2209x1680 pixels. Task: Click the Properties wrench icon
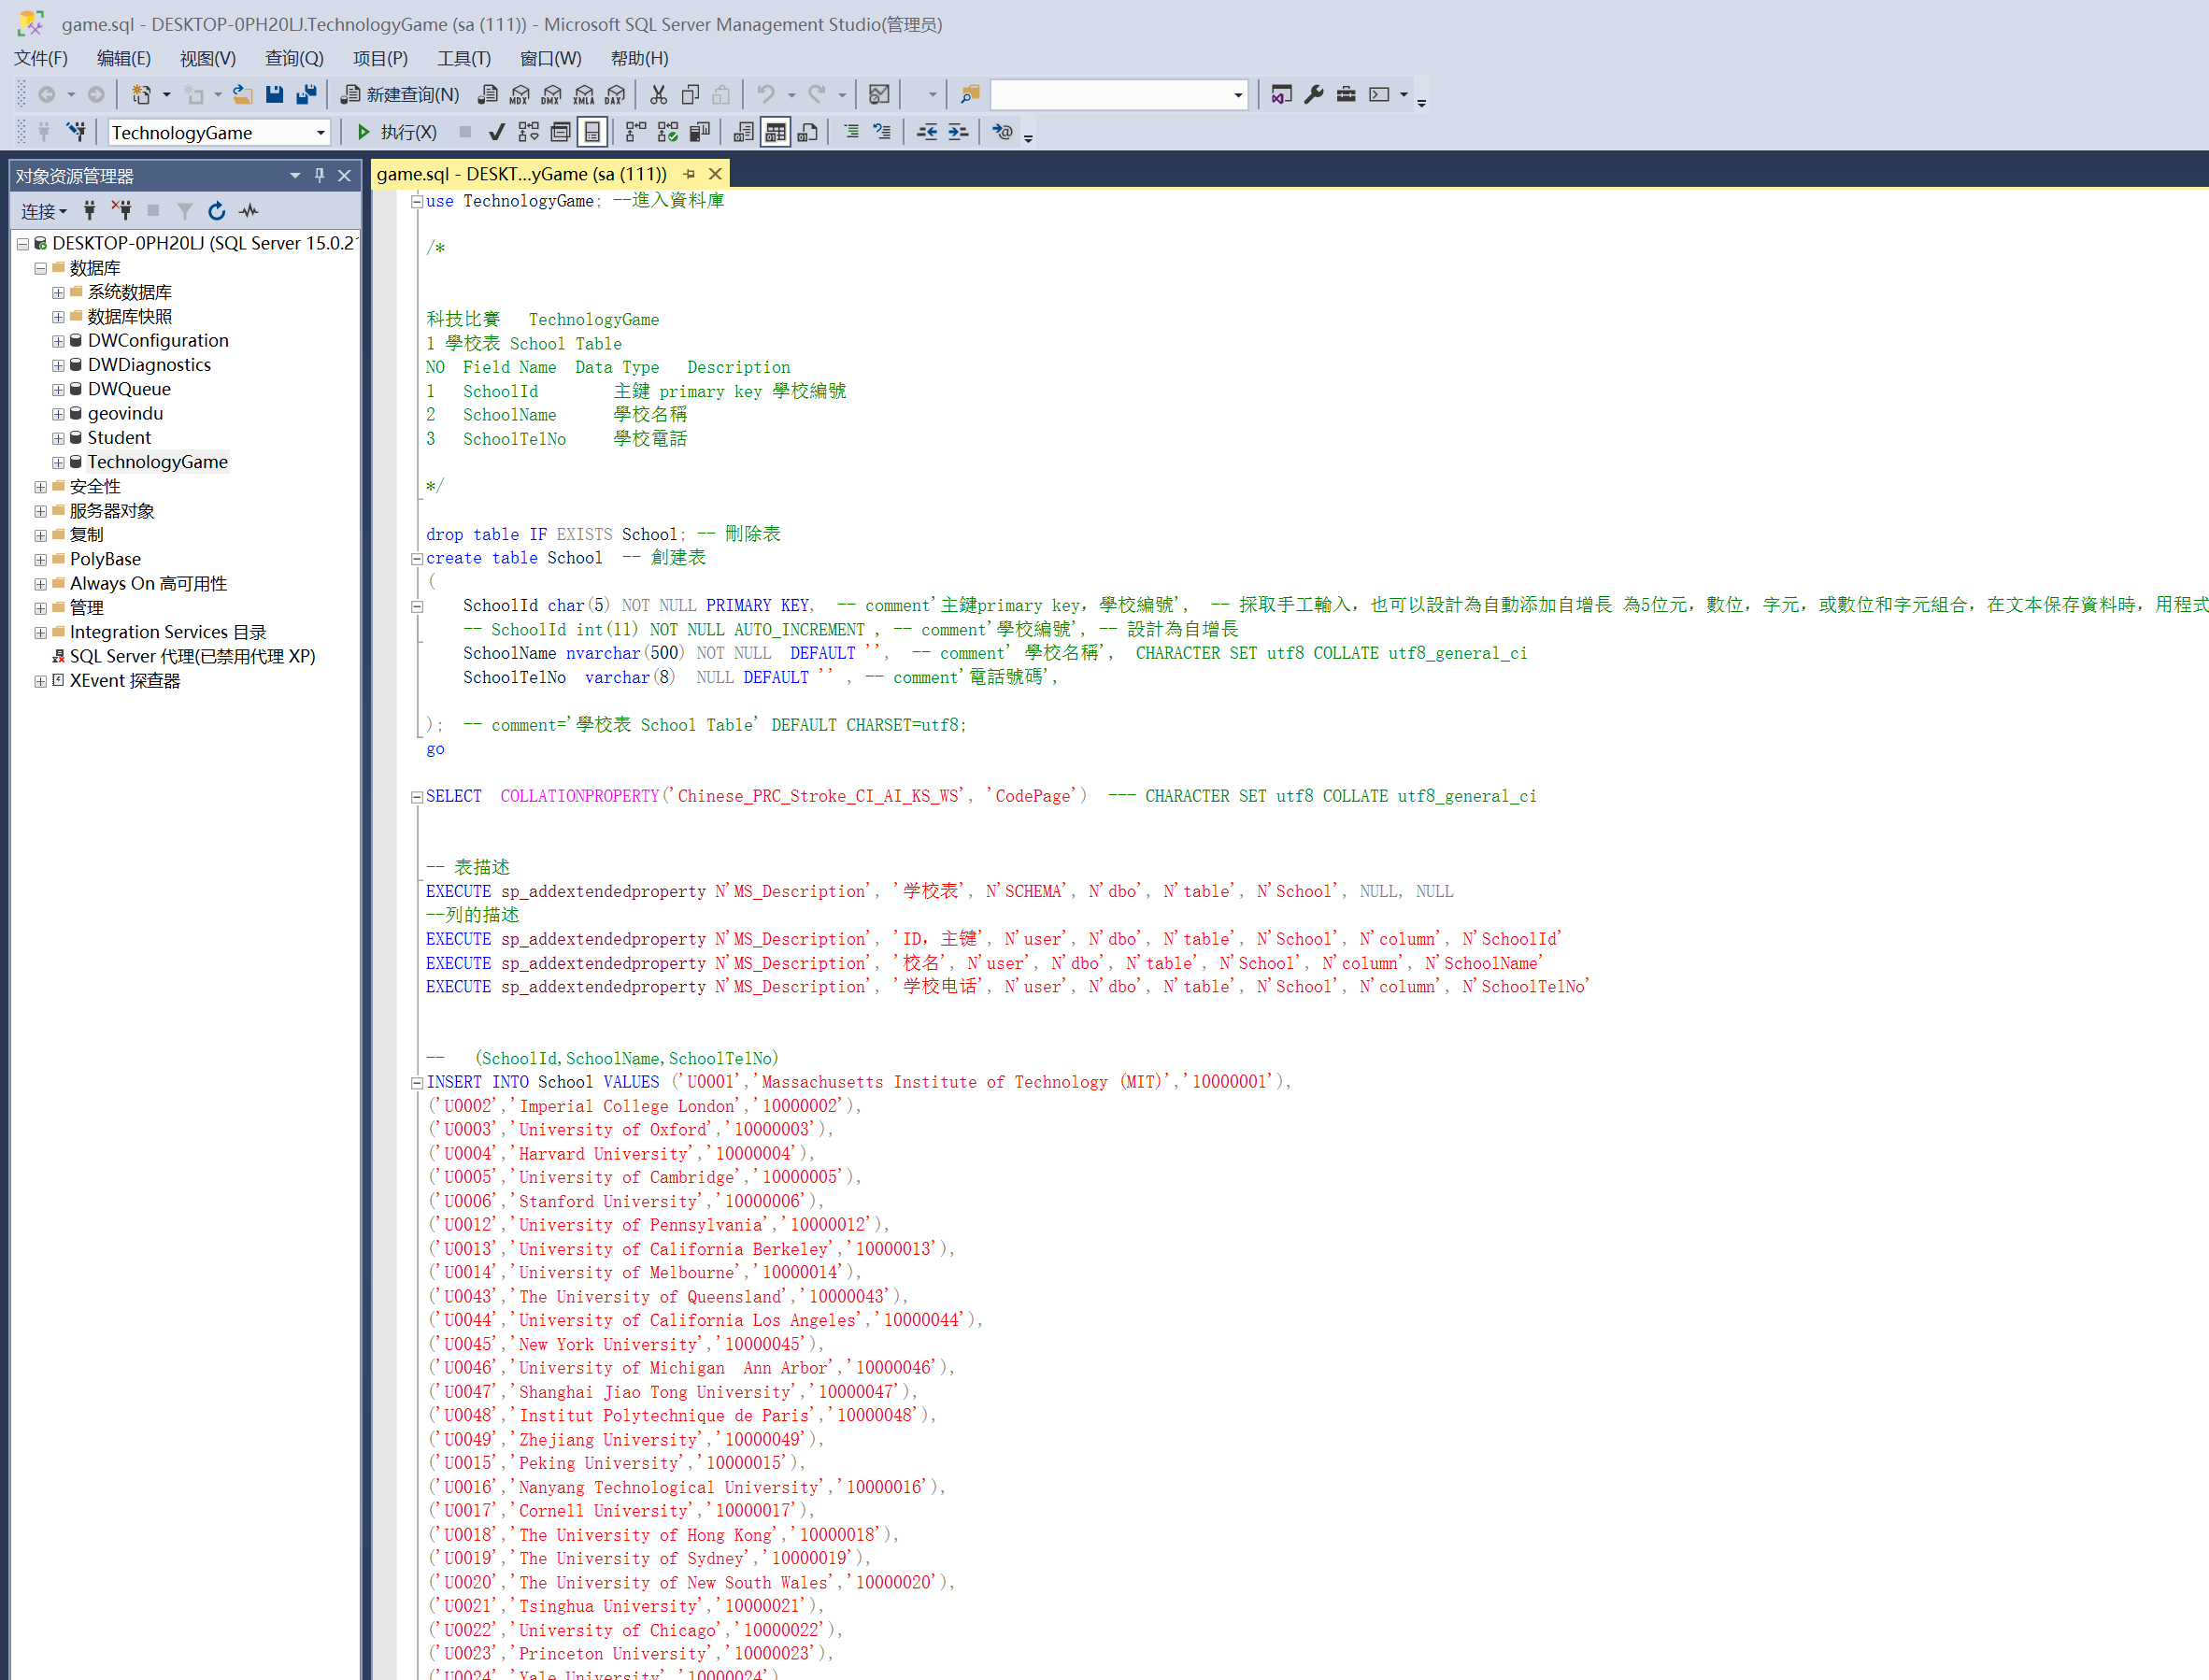[x=1314, y=94]
